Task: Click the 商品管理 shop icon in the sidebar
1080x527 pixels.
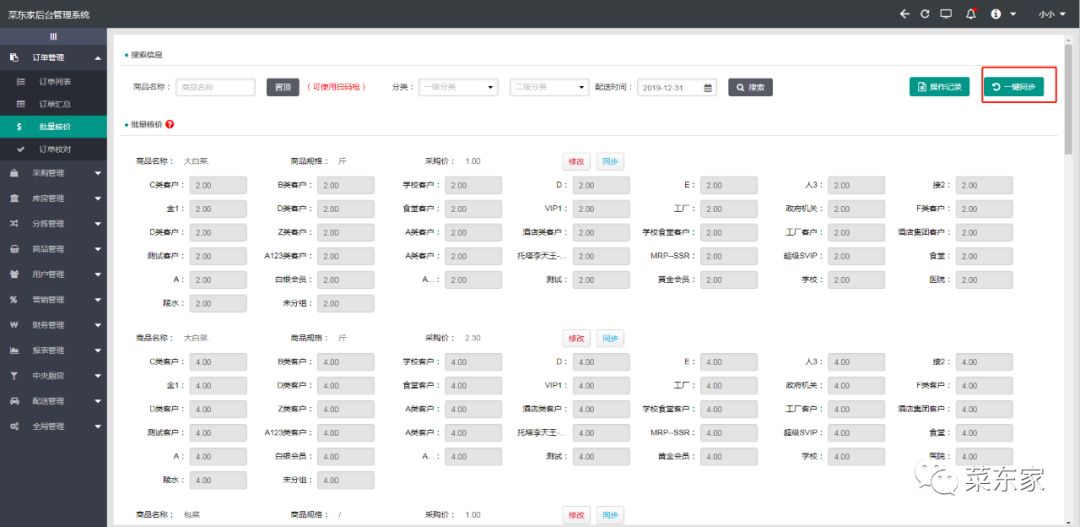Action: coord(14,249)
